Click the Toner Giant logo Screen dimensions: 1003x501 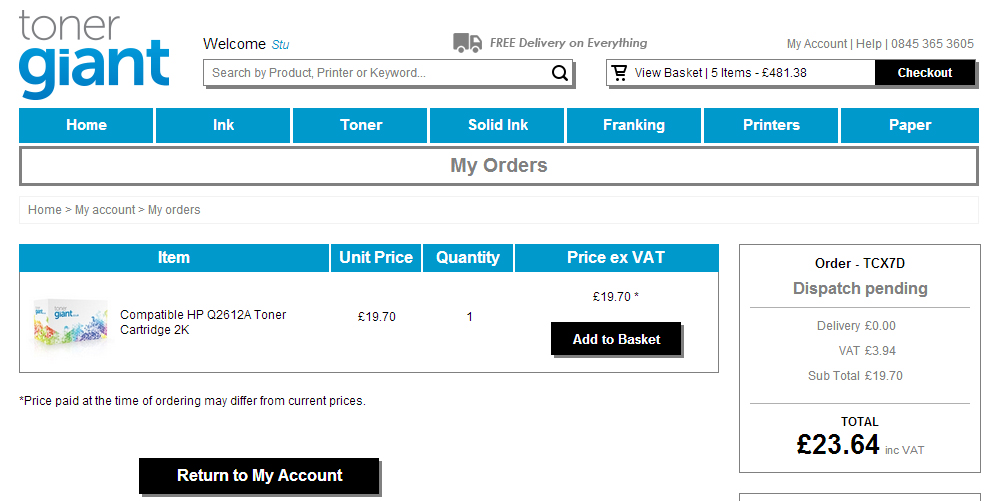[x=94, y=55]
